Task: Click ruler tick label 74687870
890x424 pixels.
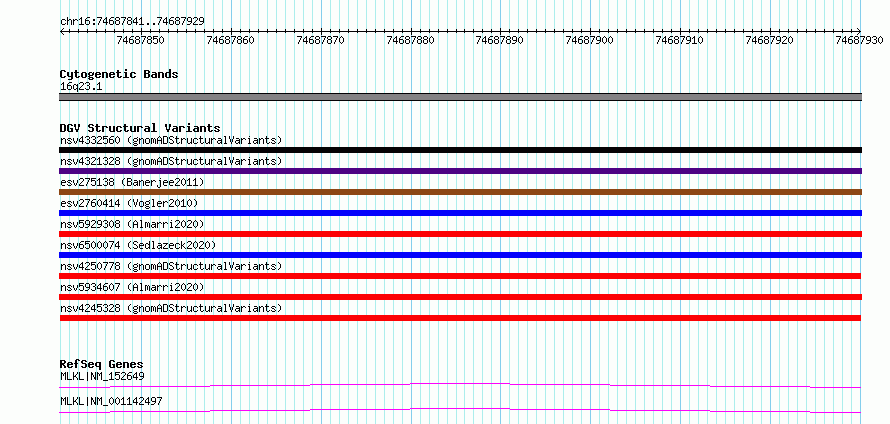Action: tap(320, 40)
